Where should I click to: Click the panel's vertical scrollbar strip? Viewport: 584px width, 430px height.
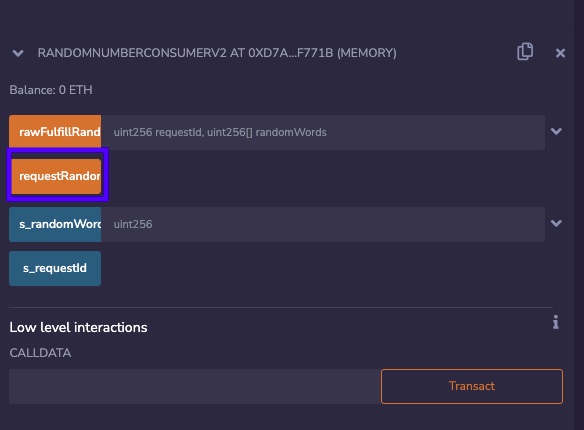point(579,215)
